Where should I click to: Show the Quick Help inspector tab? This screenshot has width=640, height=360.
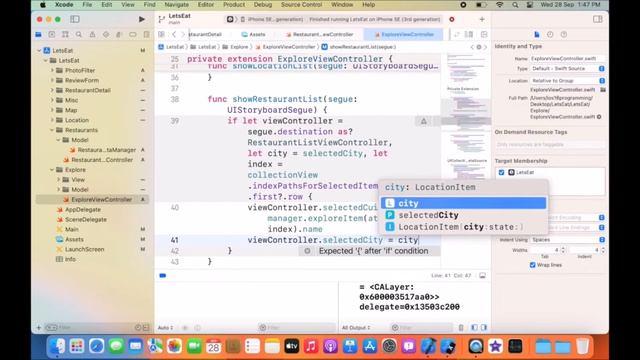(564, 35)
